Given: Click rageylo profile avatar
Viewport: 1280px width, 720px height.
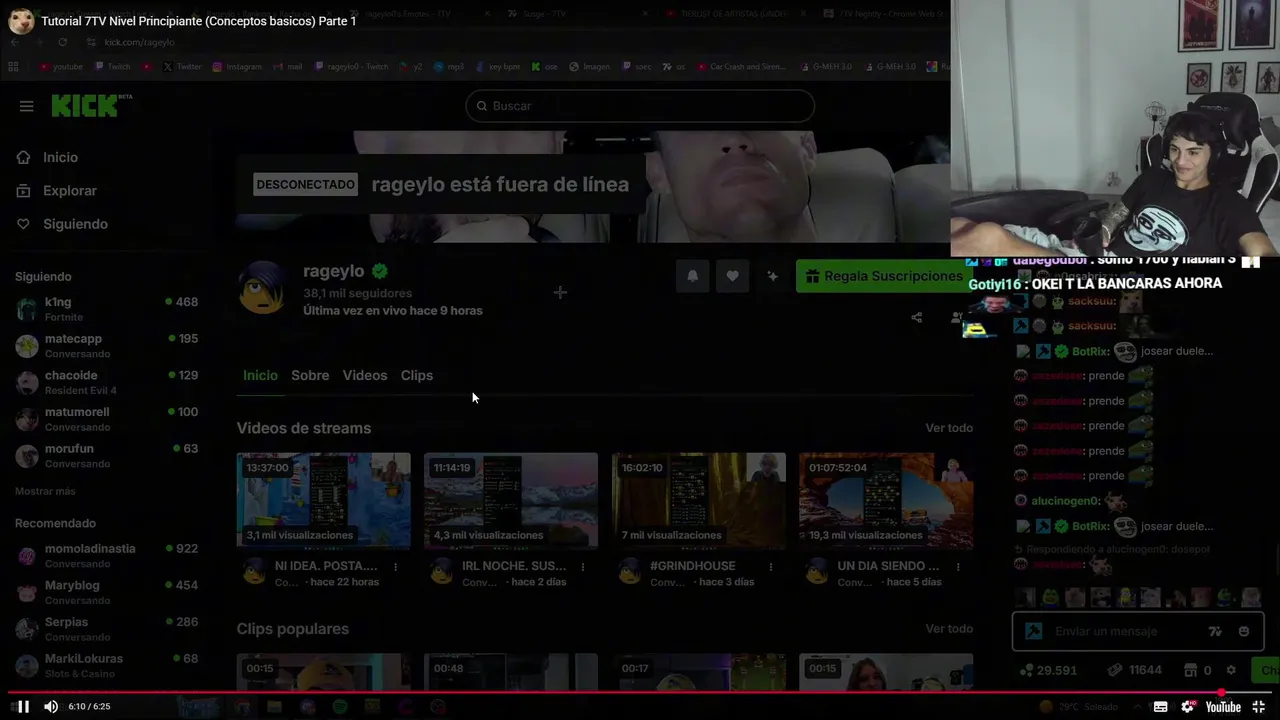Looking at the screenshot, I should 262,288.
